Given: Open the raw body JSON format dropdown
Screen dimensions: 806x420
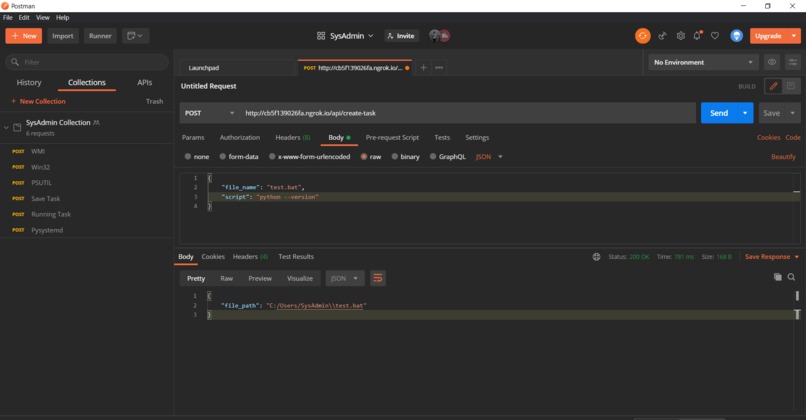Looking at the screenshot, I should [x=489, y=157].
